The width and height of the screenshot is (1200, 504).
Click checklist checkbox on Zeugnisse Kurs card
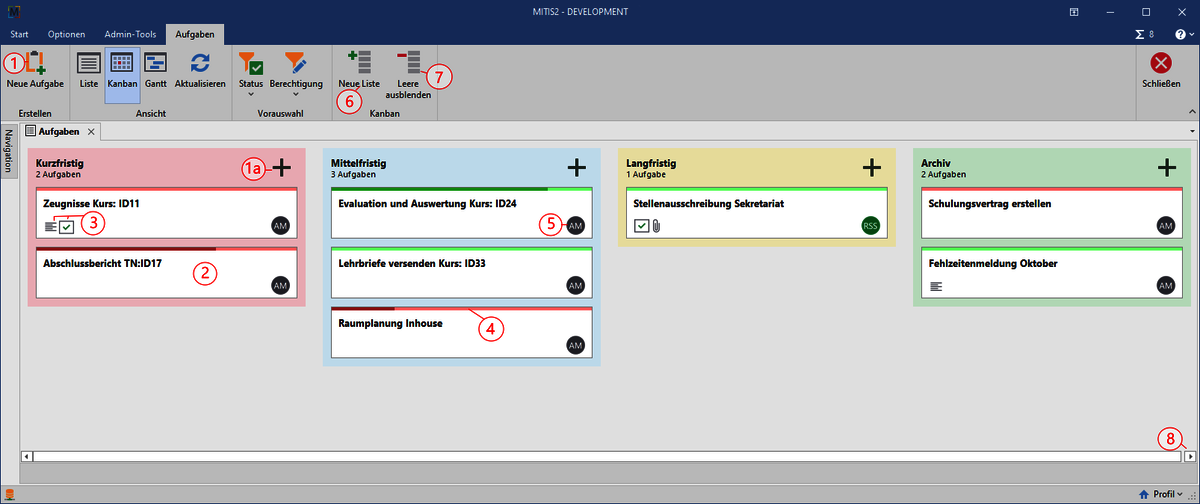pyautogui.click(x=66, y=227)
